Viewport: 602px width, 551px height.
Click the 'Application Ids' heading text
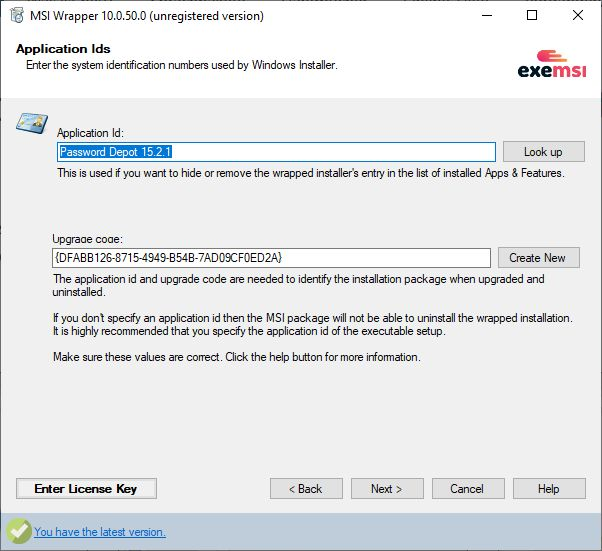(63, 49)
